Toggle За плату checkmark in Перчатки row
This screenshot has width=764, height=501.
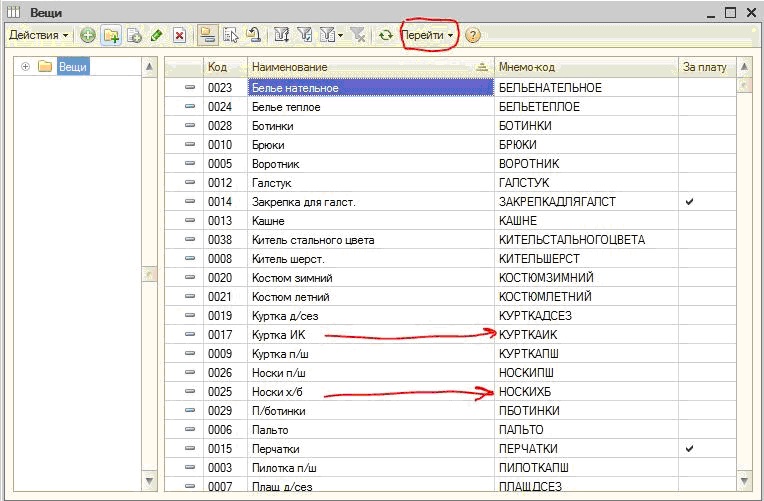point(688,449)
